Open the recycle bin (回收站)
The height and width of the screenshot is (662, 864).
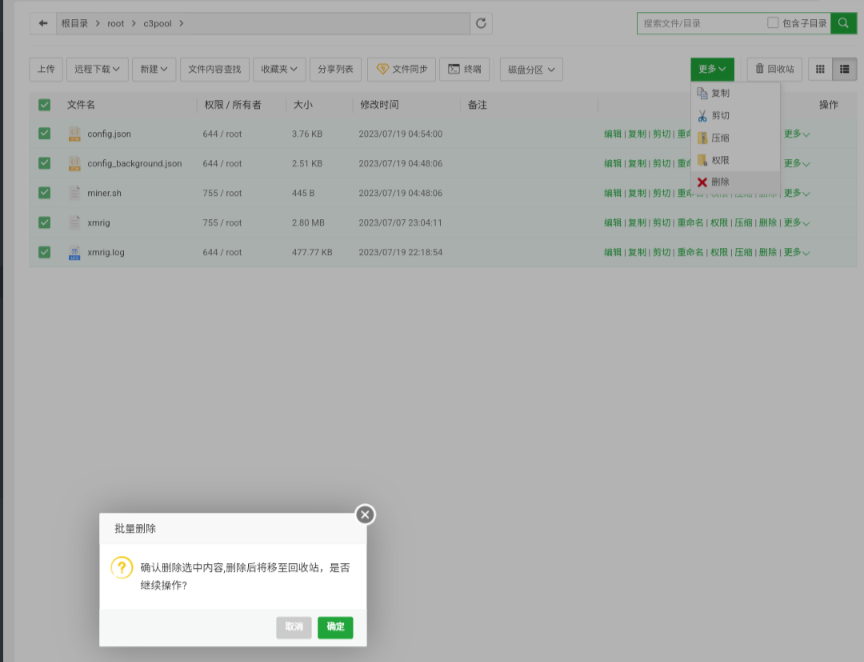point(775,69)
